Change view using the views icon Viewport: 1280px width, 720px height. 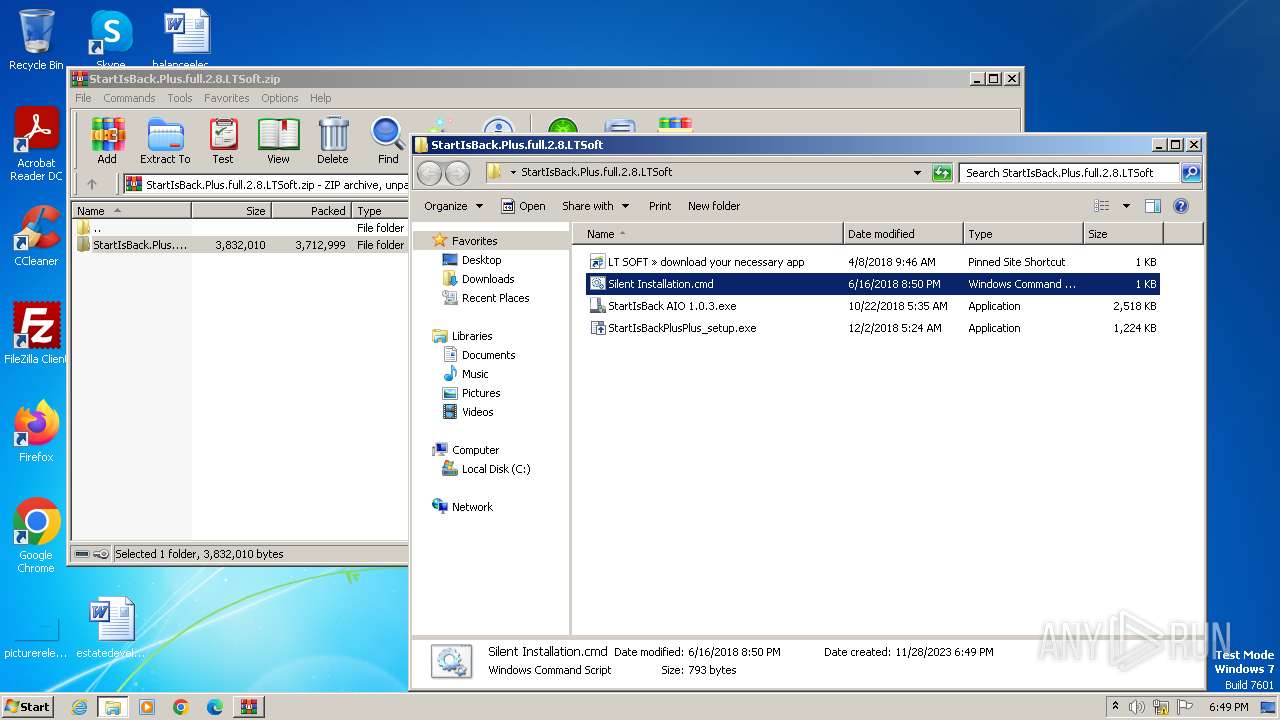click(1102, 206)
